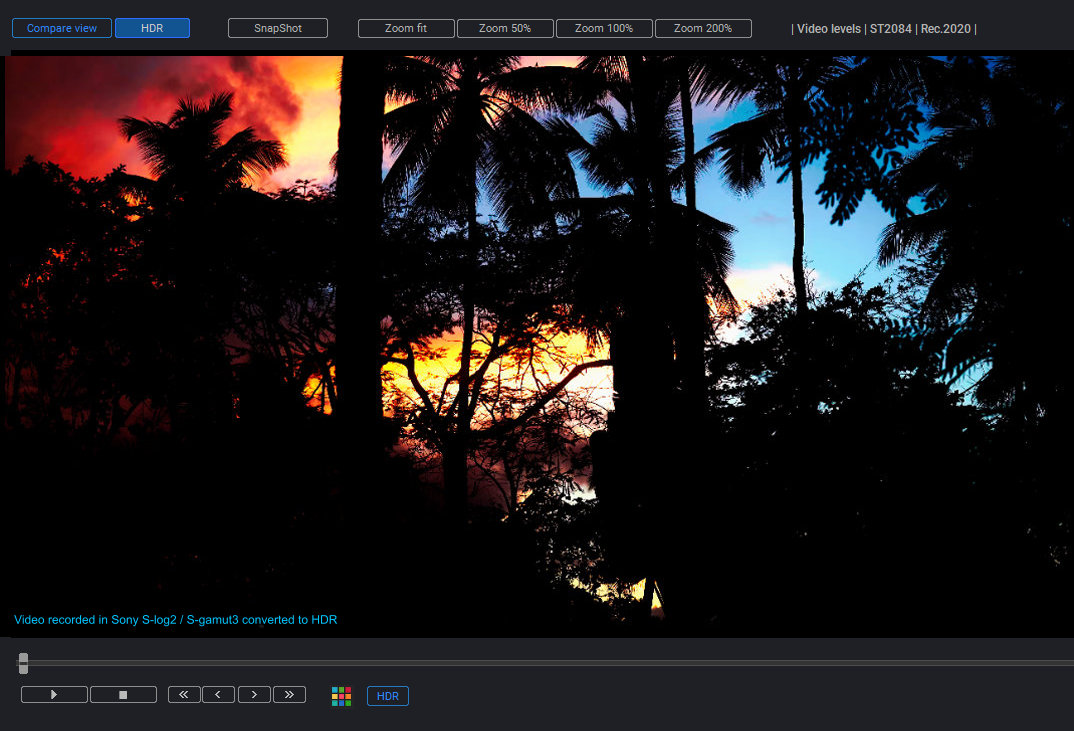
Task: Set zoom to 50%
Action: click(x=505, y=28)
